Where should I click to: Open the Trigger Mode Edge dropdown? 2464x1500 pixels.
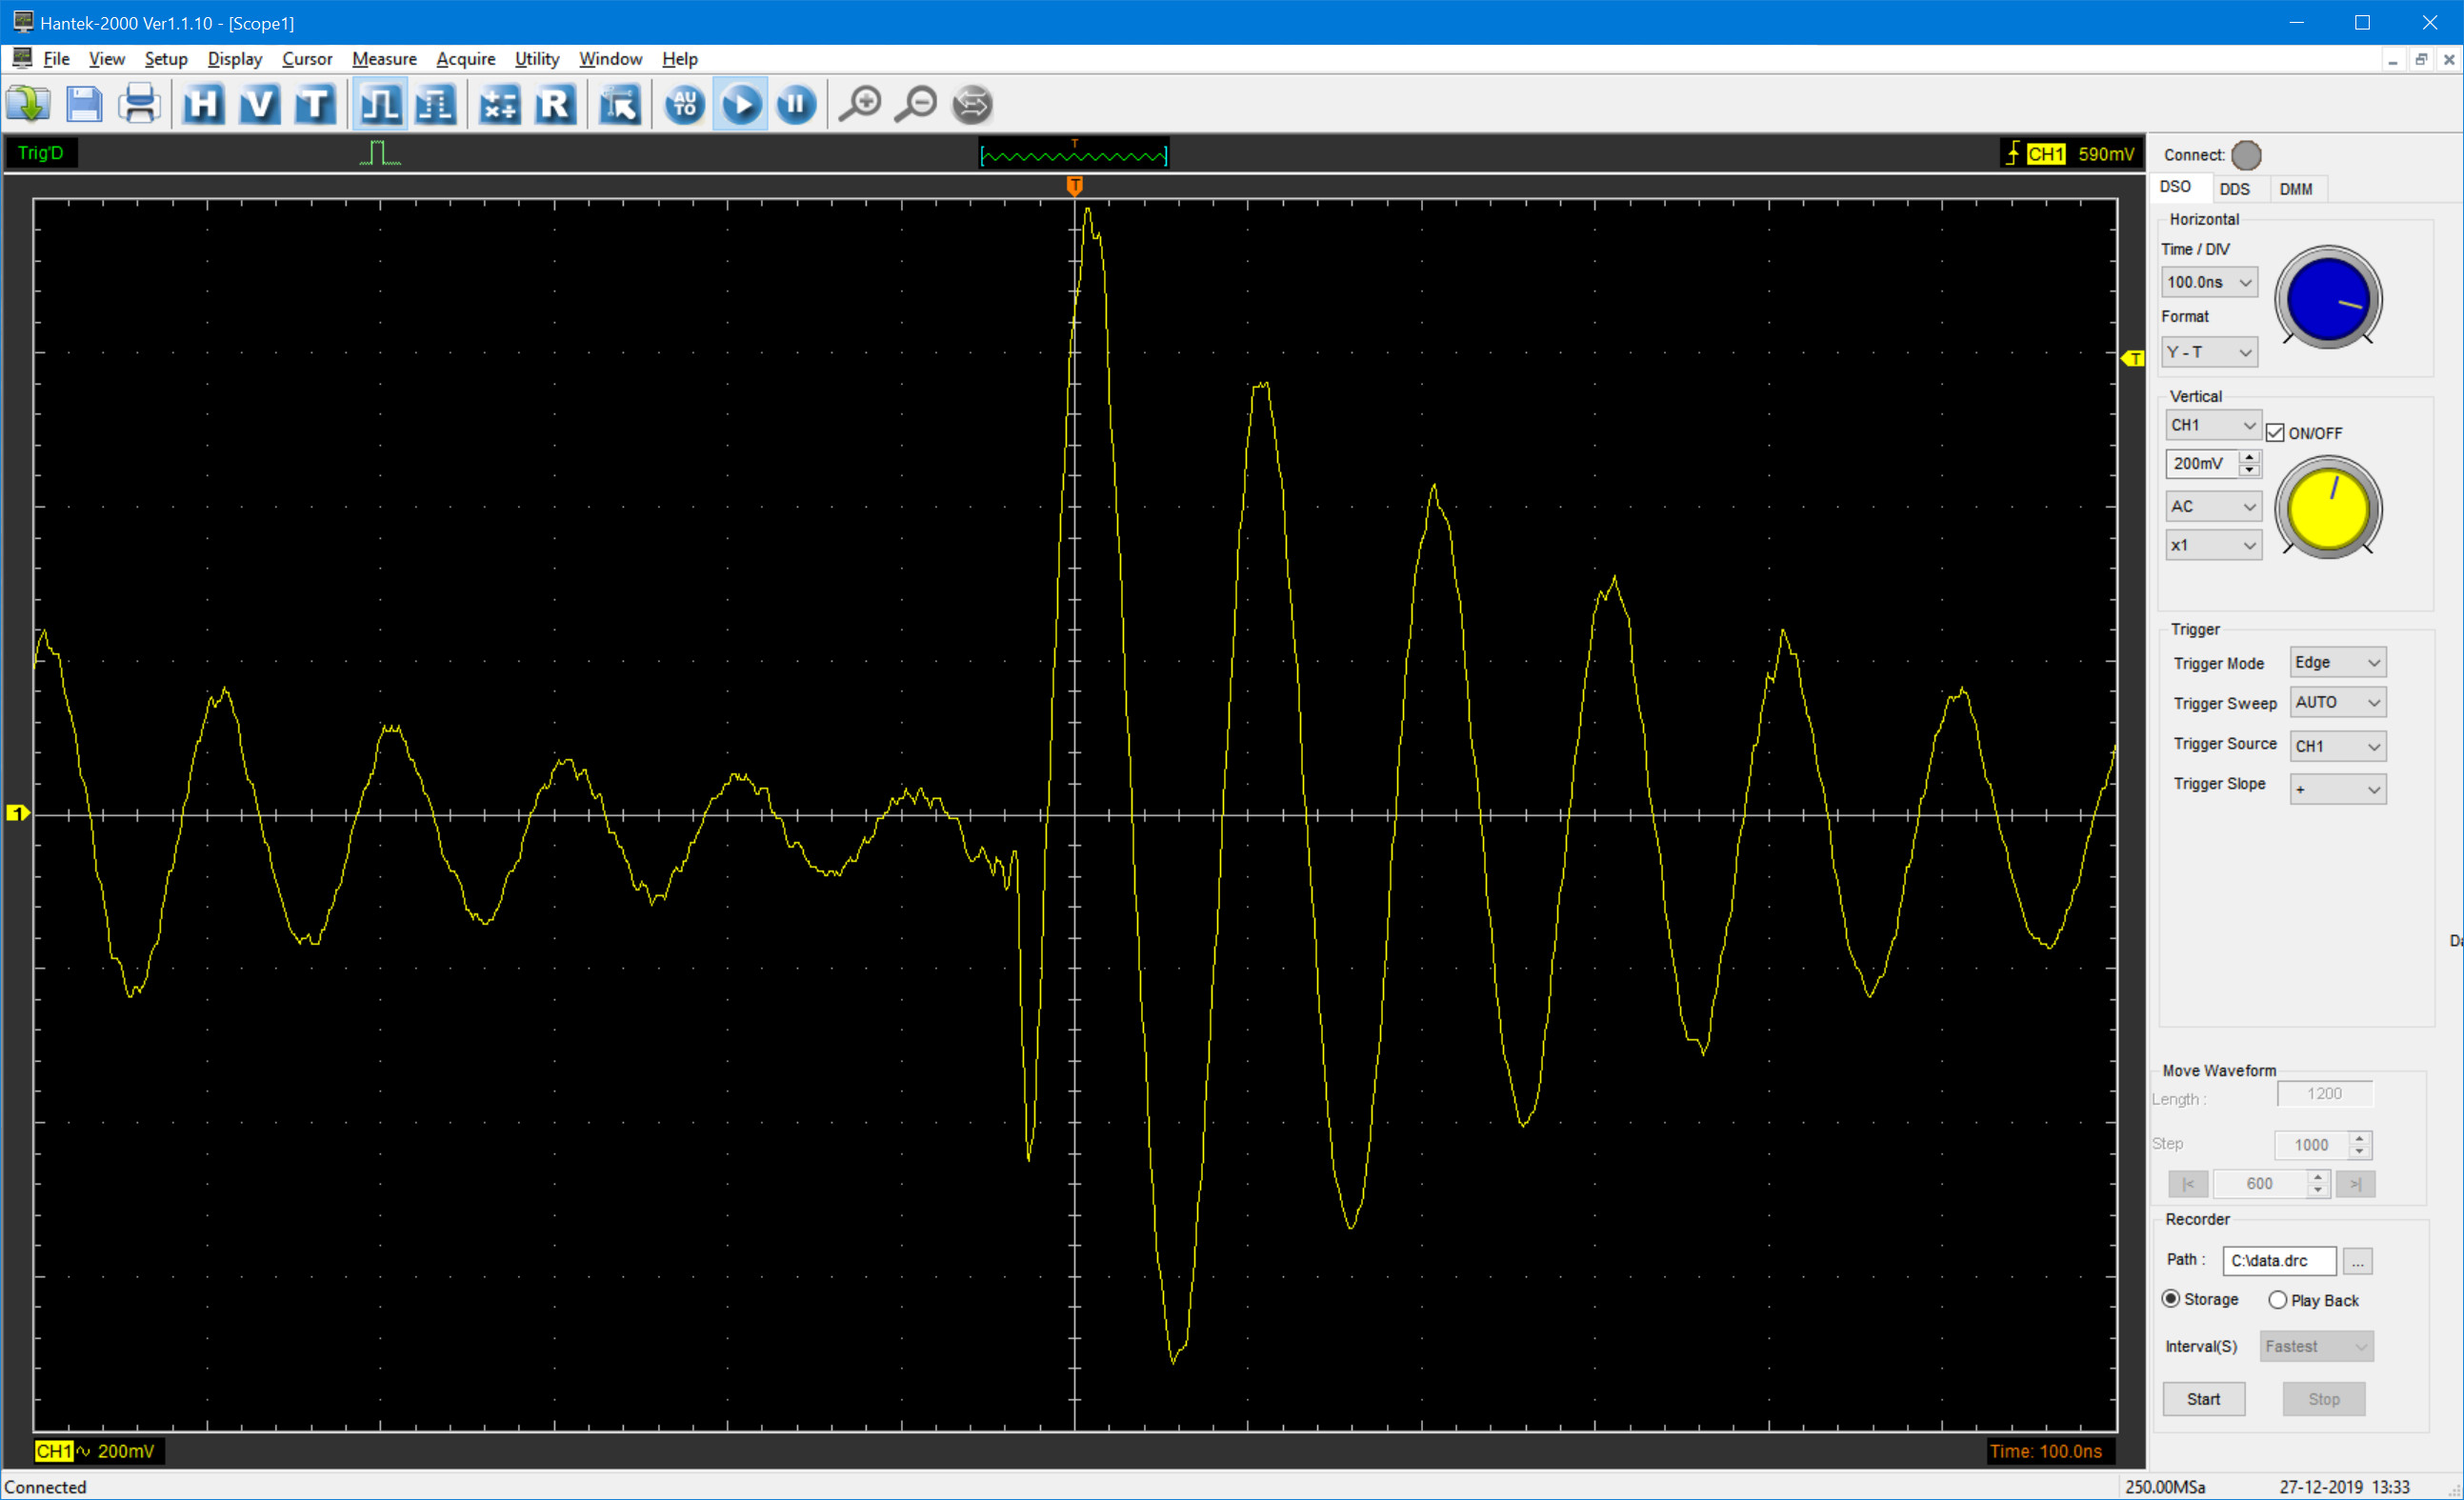tap(2338, 662)
